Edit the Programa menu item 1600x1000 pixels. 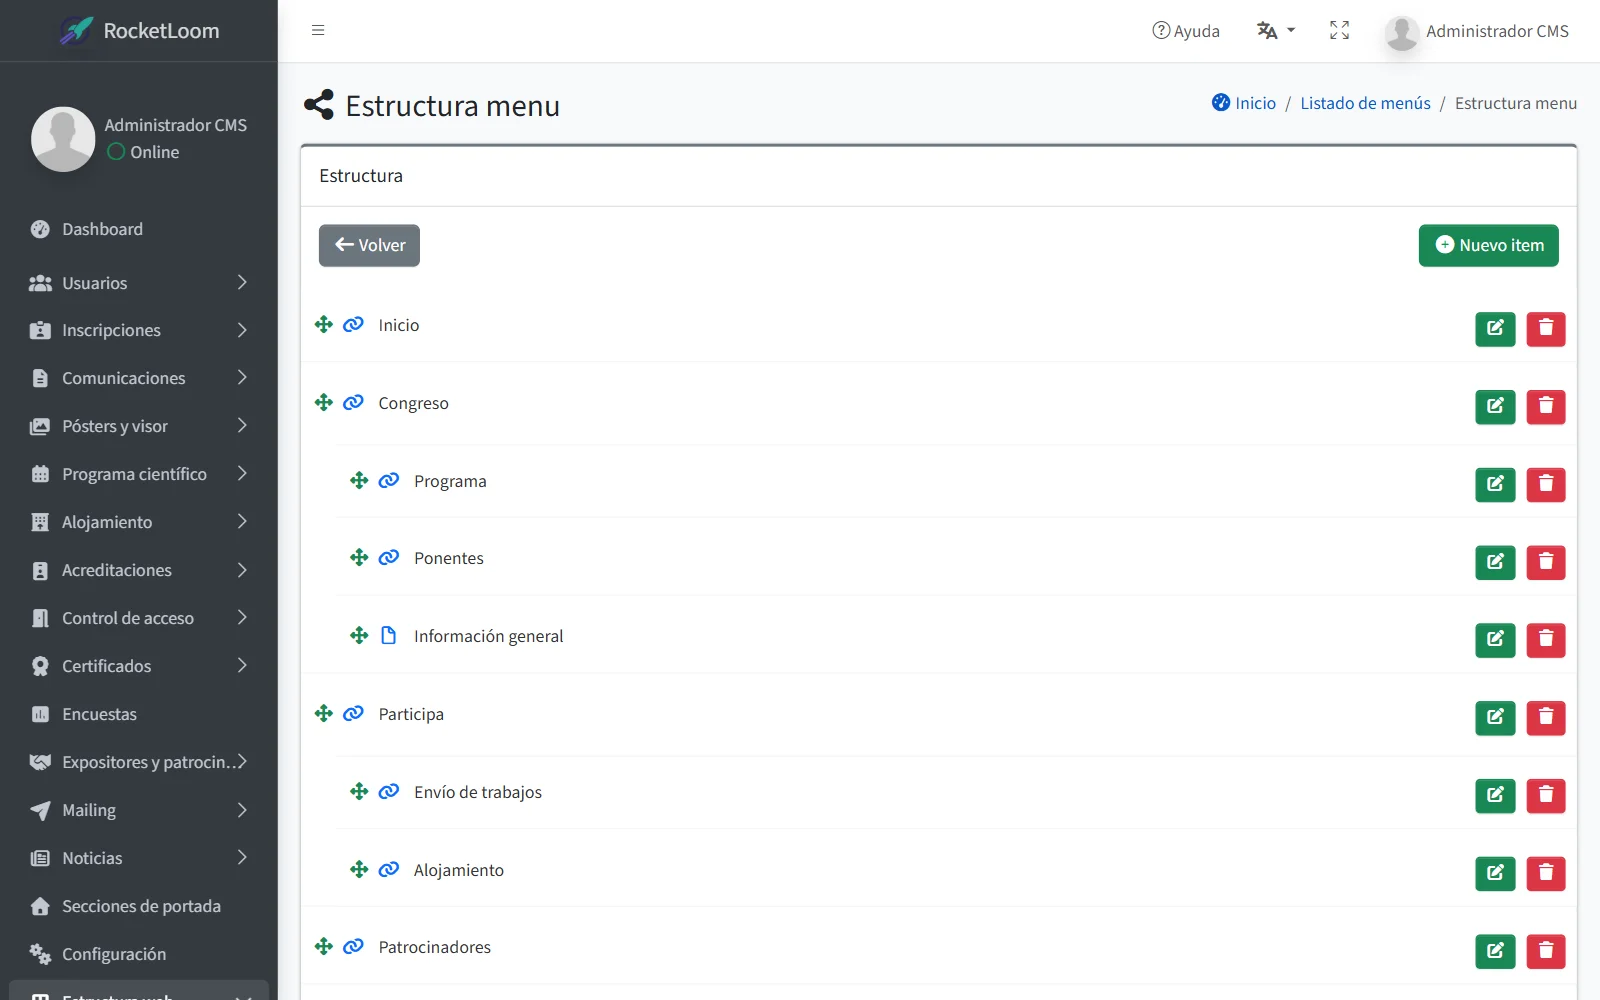tap(1495, 485)
